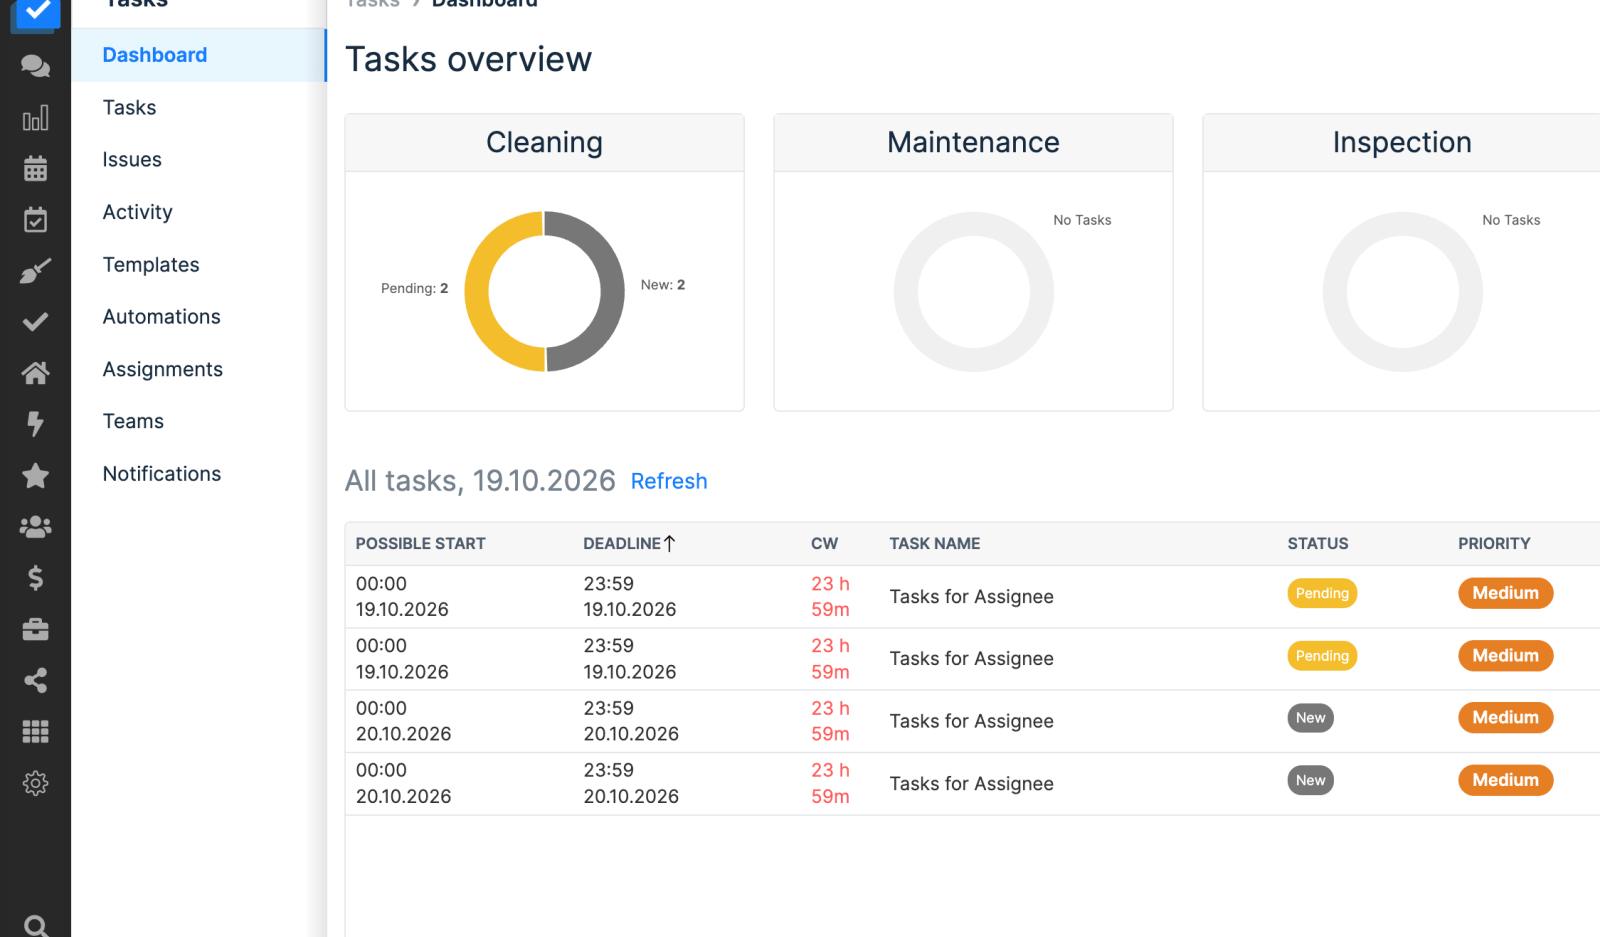The width and height of the screenshot is (1600, 937).
Task: Open the calendar grid icon
Action: point(35,169)
